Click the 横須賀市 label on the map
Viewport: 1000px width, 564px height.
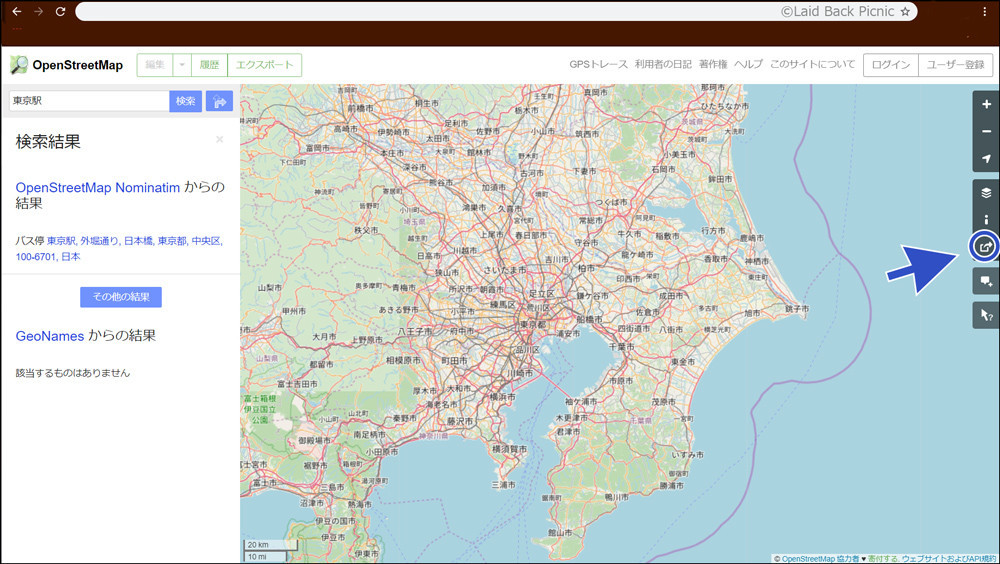(x=510, y=449)
